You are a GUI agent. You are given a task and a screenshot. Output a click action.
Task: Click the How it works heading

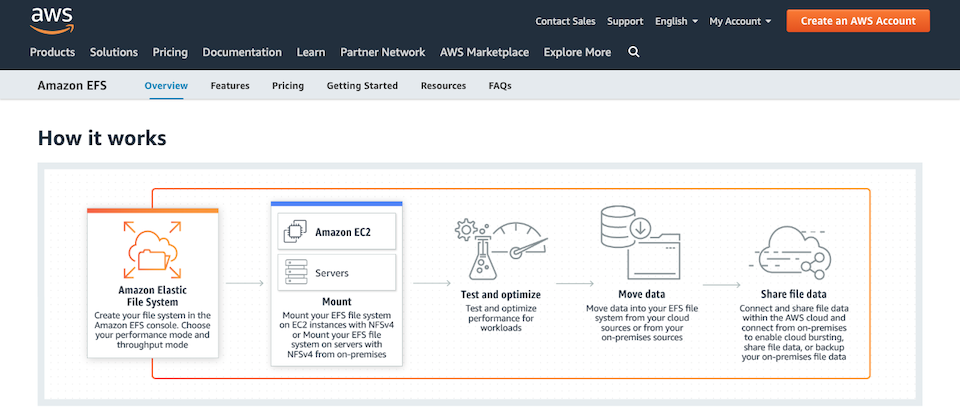[x=102, y=138]
